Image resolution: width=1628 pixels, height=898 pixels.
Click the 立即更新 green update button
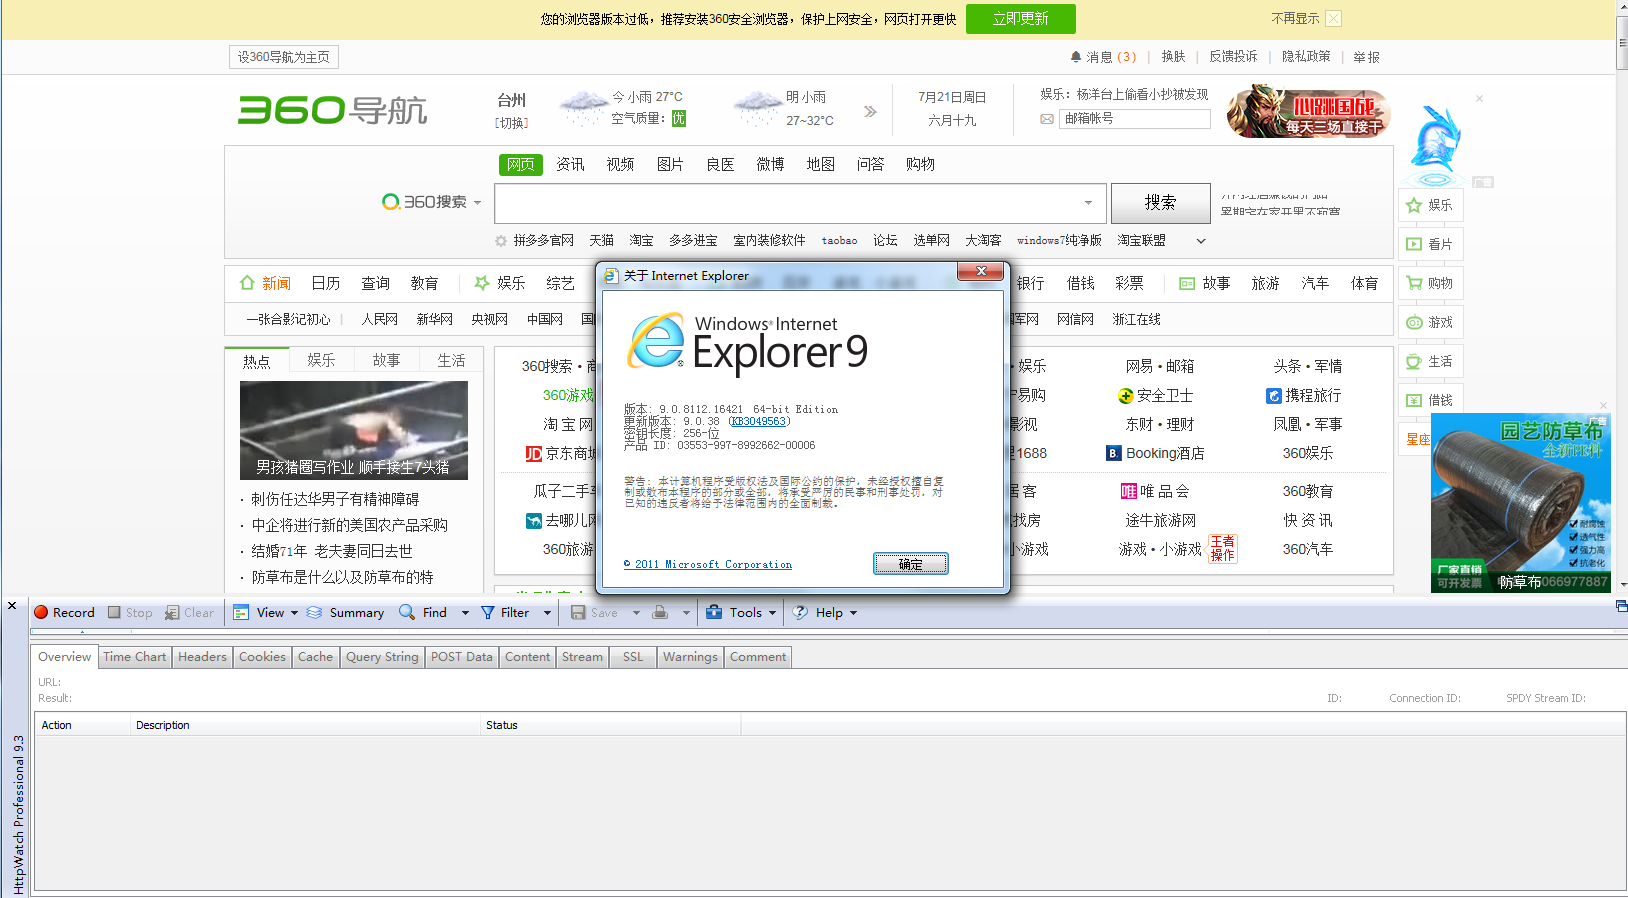[x=1020, y=19]
